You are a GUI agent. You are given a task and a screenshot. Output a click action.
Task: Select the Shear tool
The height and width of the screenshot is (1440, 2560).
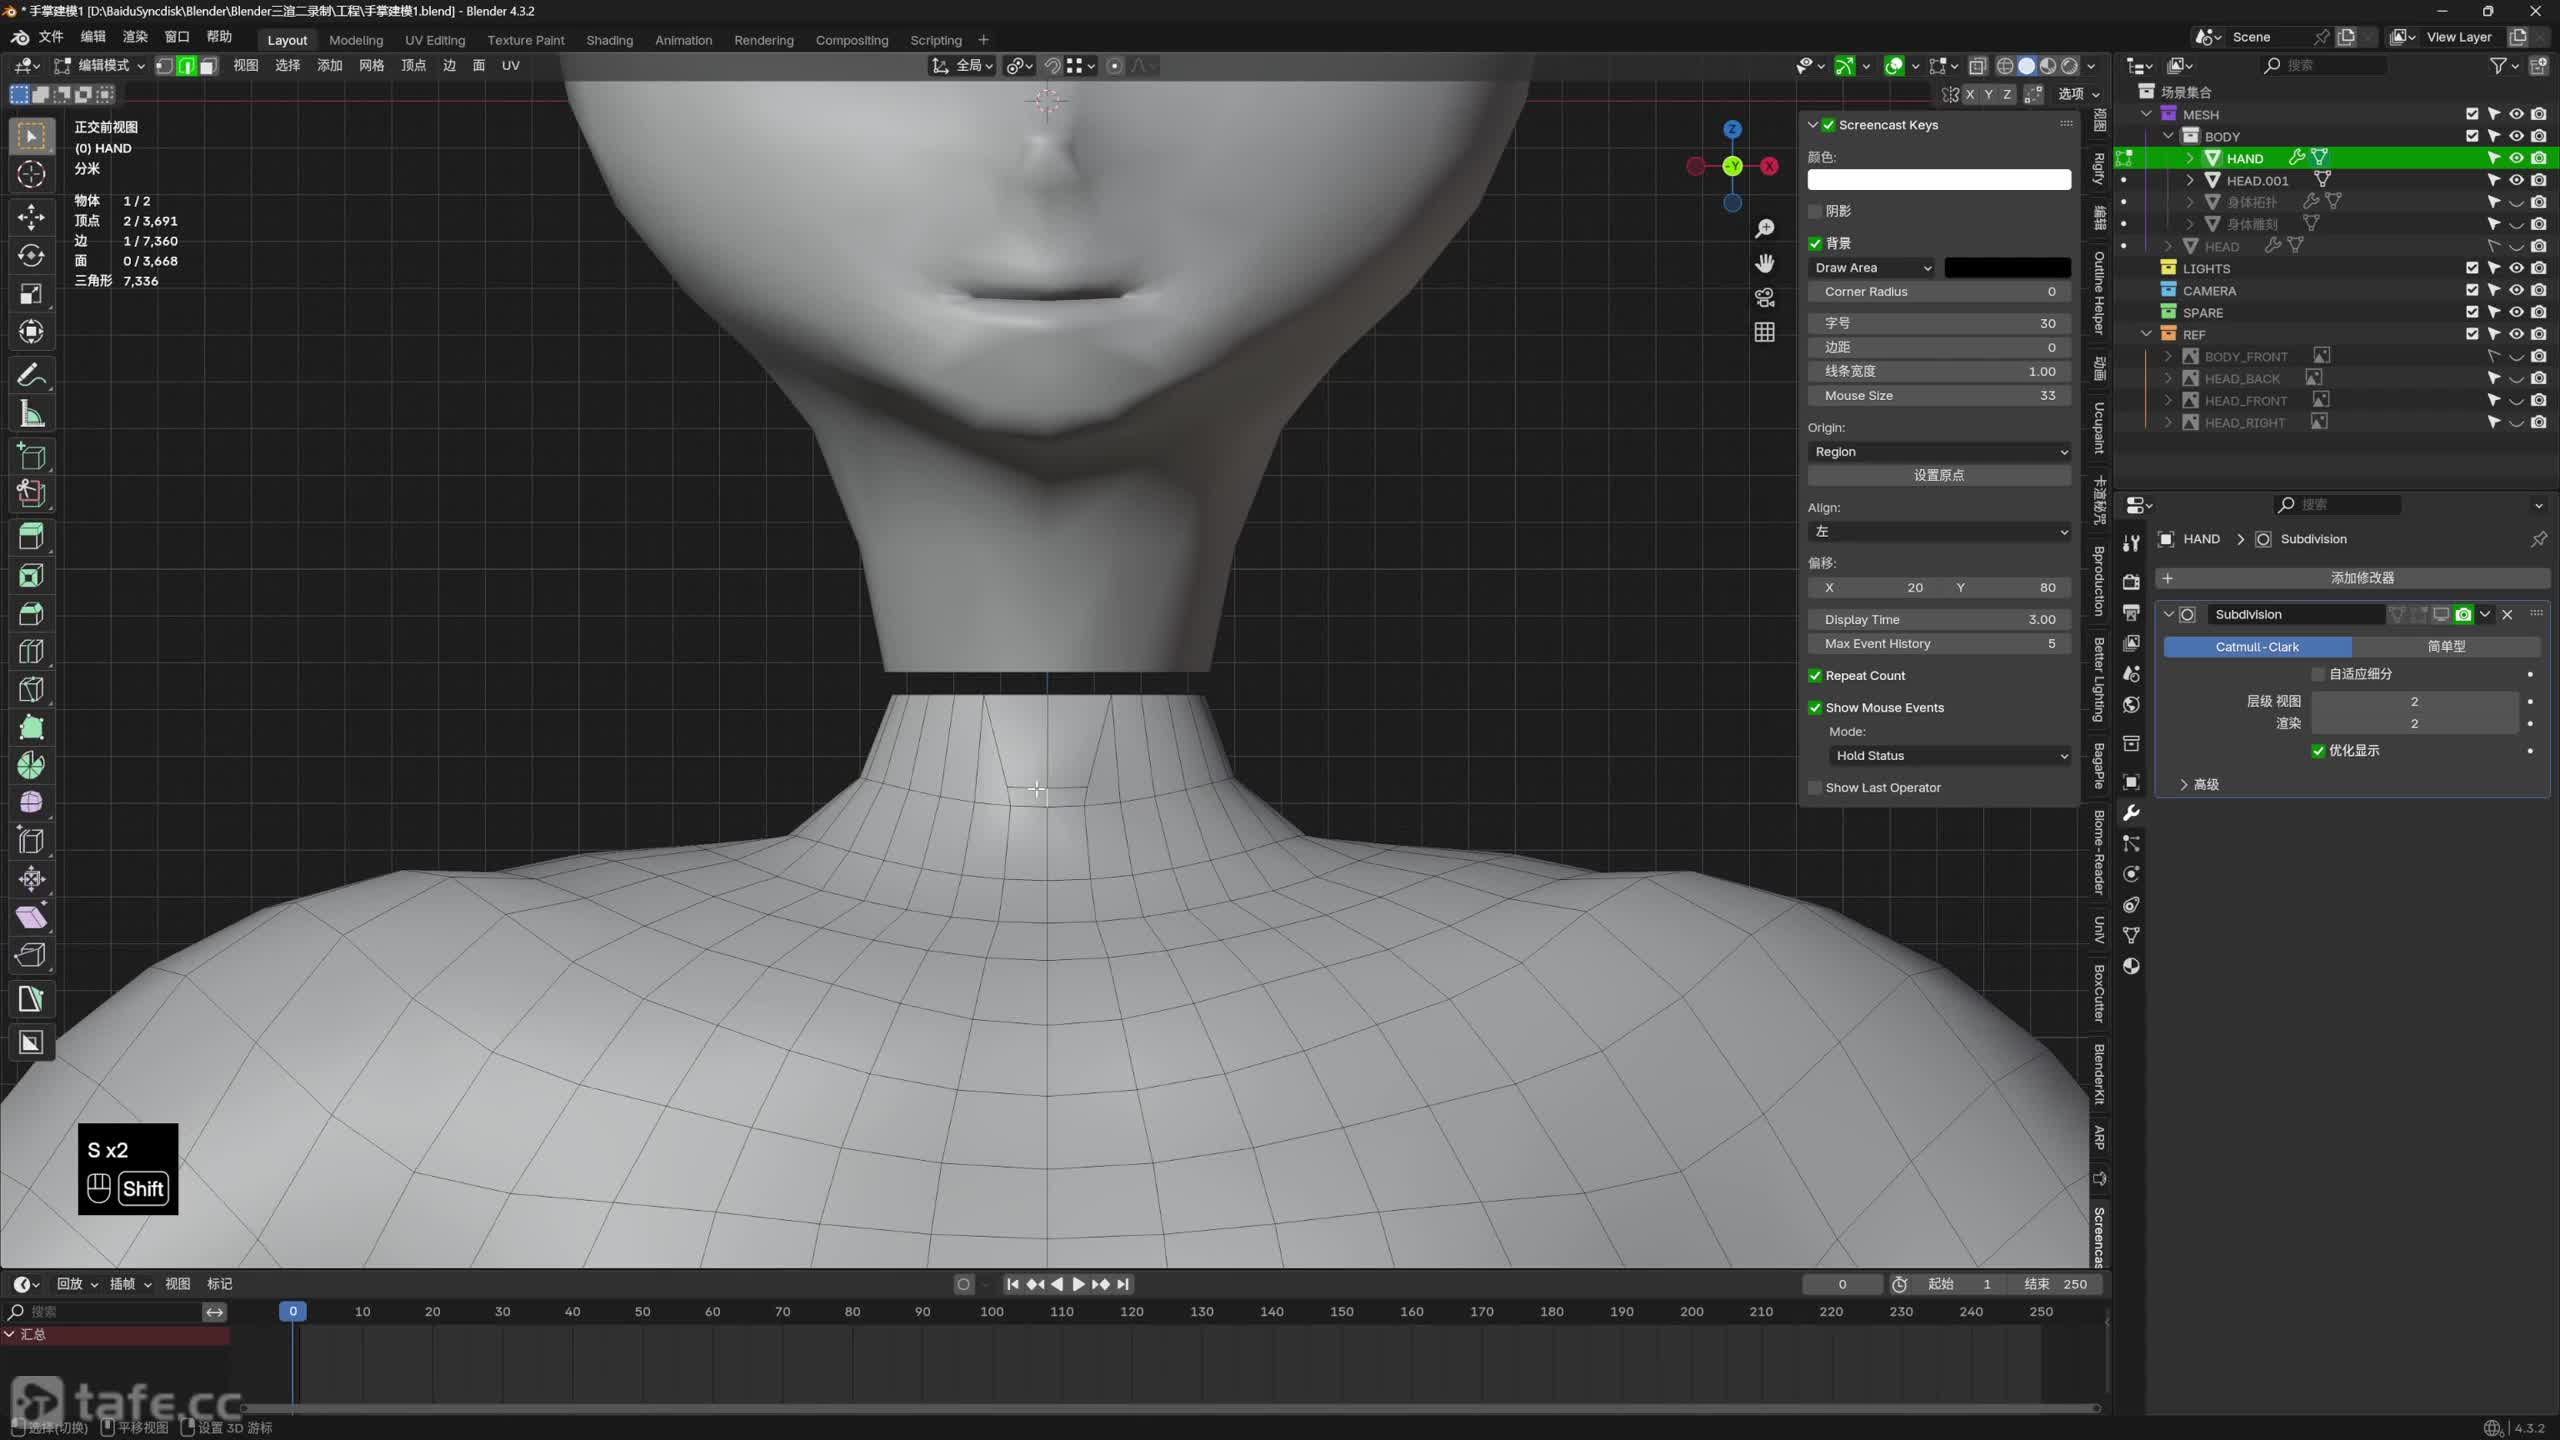point(31,917)
